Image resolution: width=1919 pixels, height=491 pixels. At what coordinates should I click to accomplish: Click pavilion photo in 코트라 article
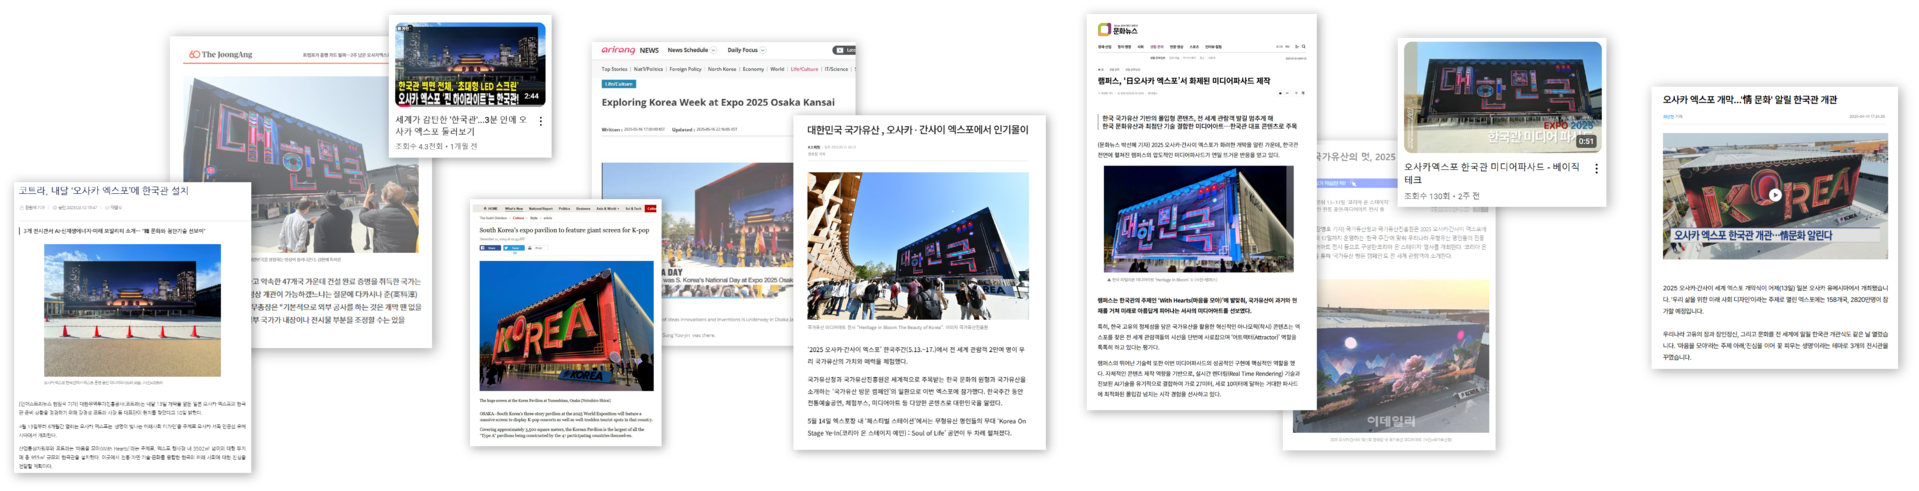(x=132, y=310)
